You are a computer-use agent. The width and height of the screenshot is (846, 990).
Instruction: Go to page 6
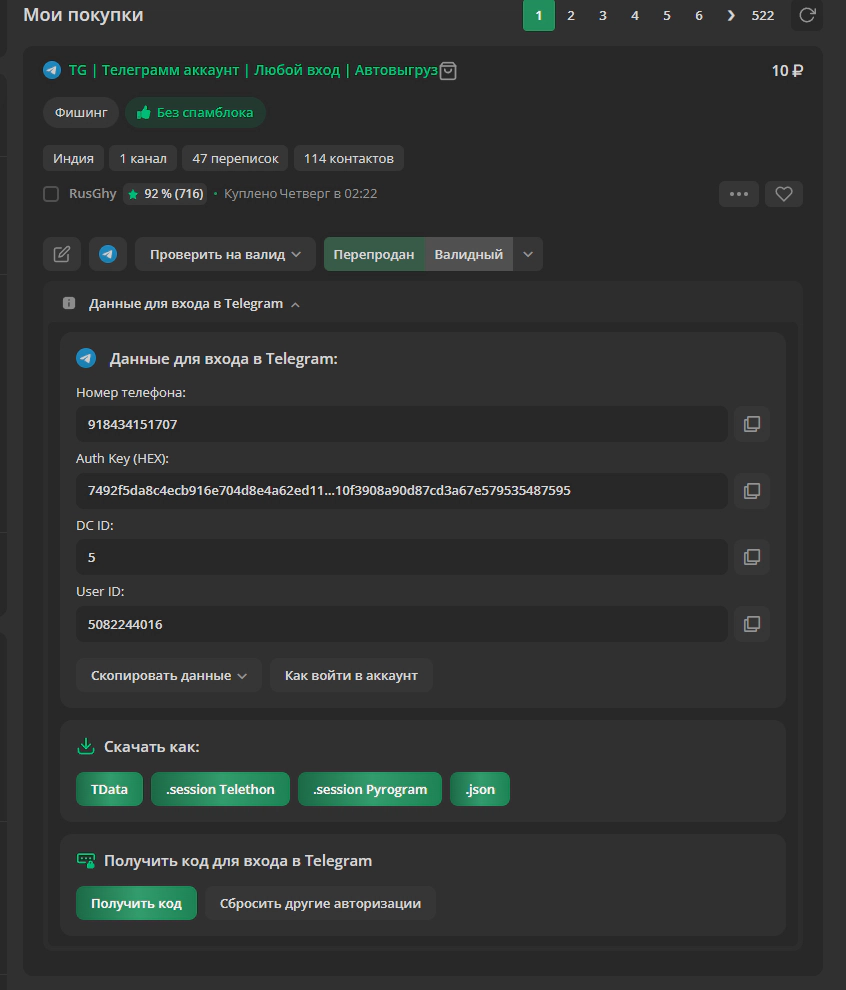(x=699, y=15)
